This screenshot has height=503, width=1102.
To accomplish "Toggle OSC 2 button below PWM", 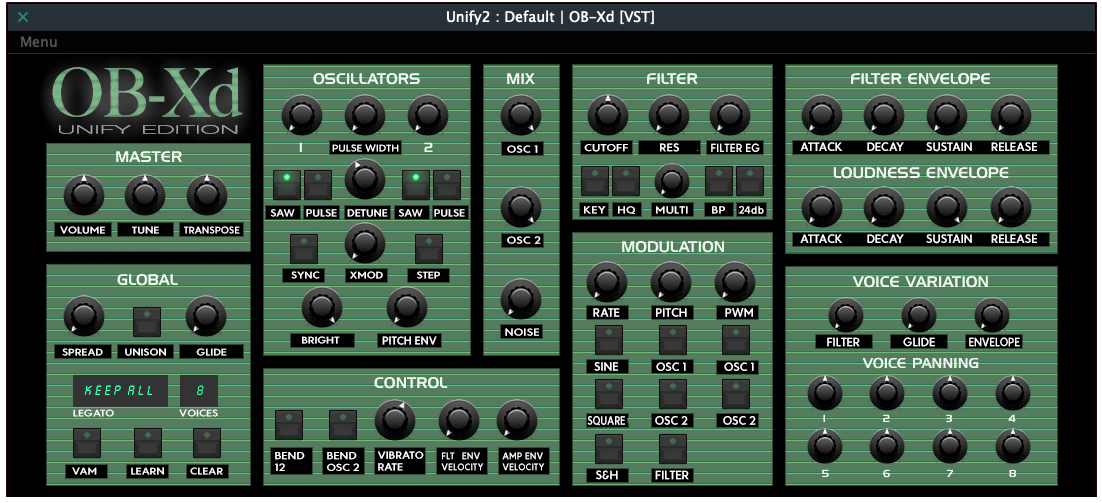I will (737, 394).
